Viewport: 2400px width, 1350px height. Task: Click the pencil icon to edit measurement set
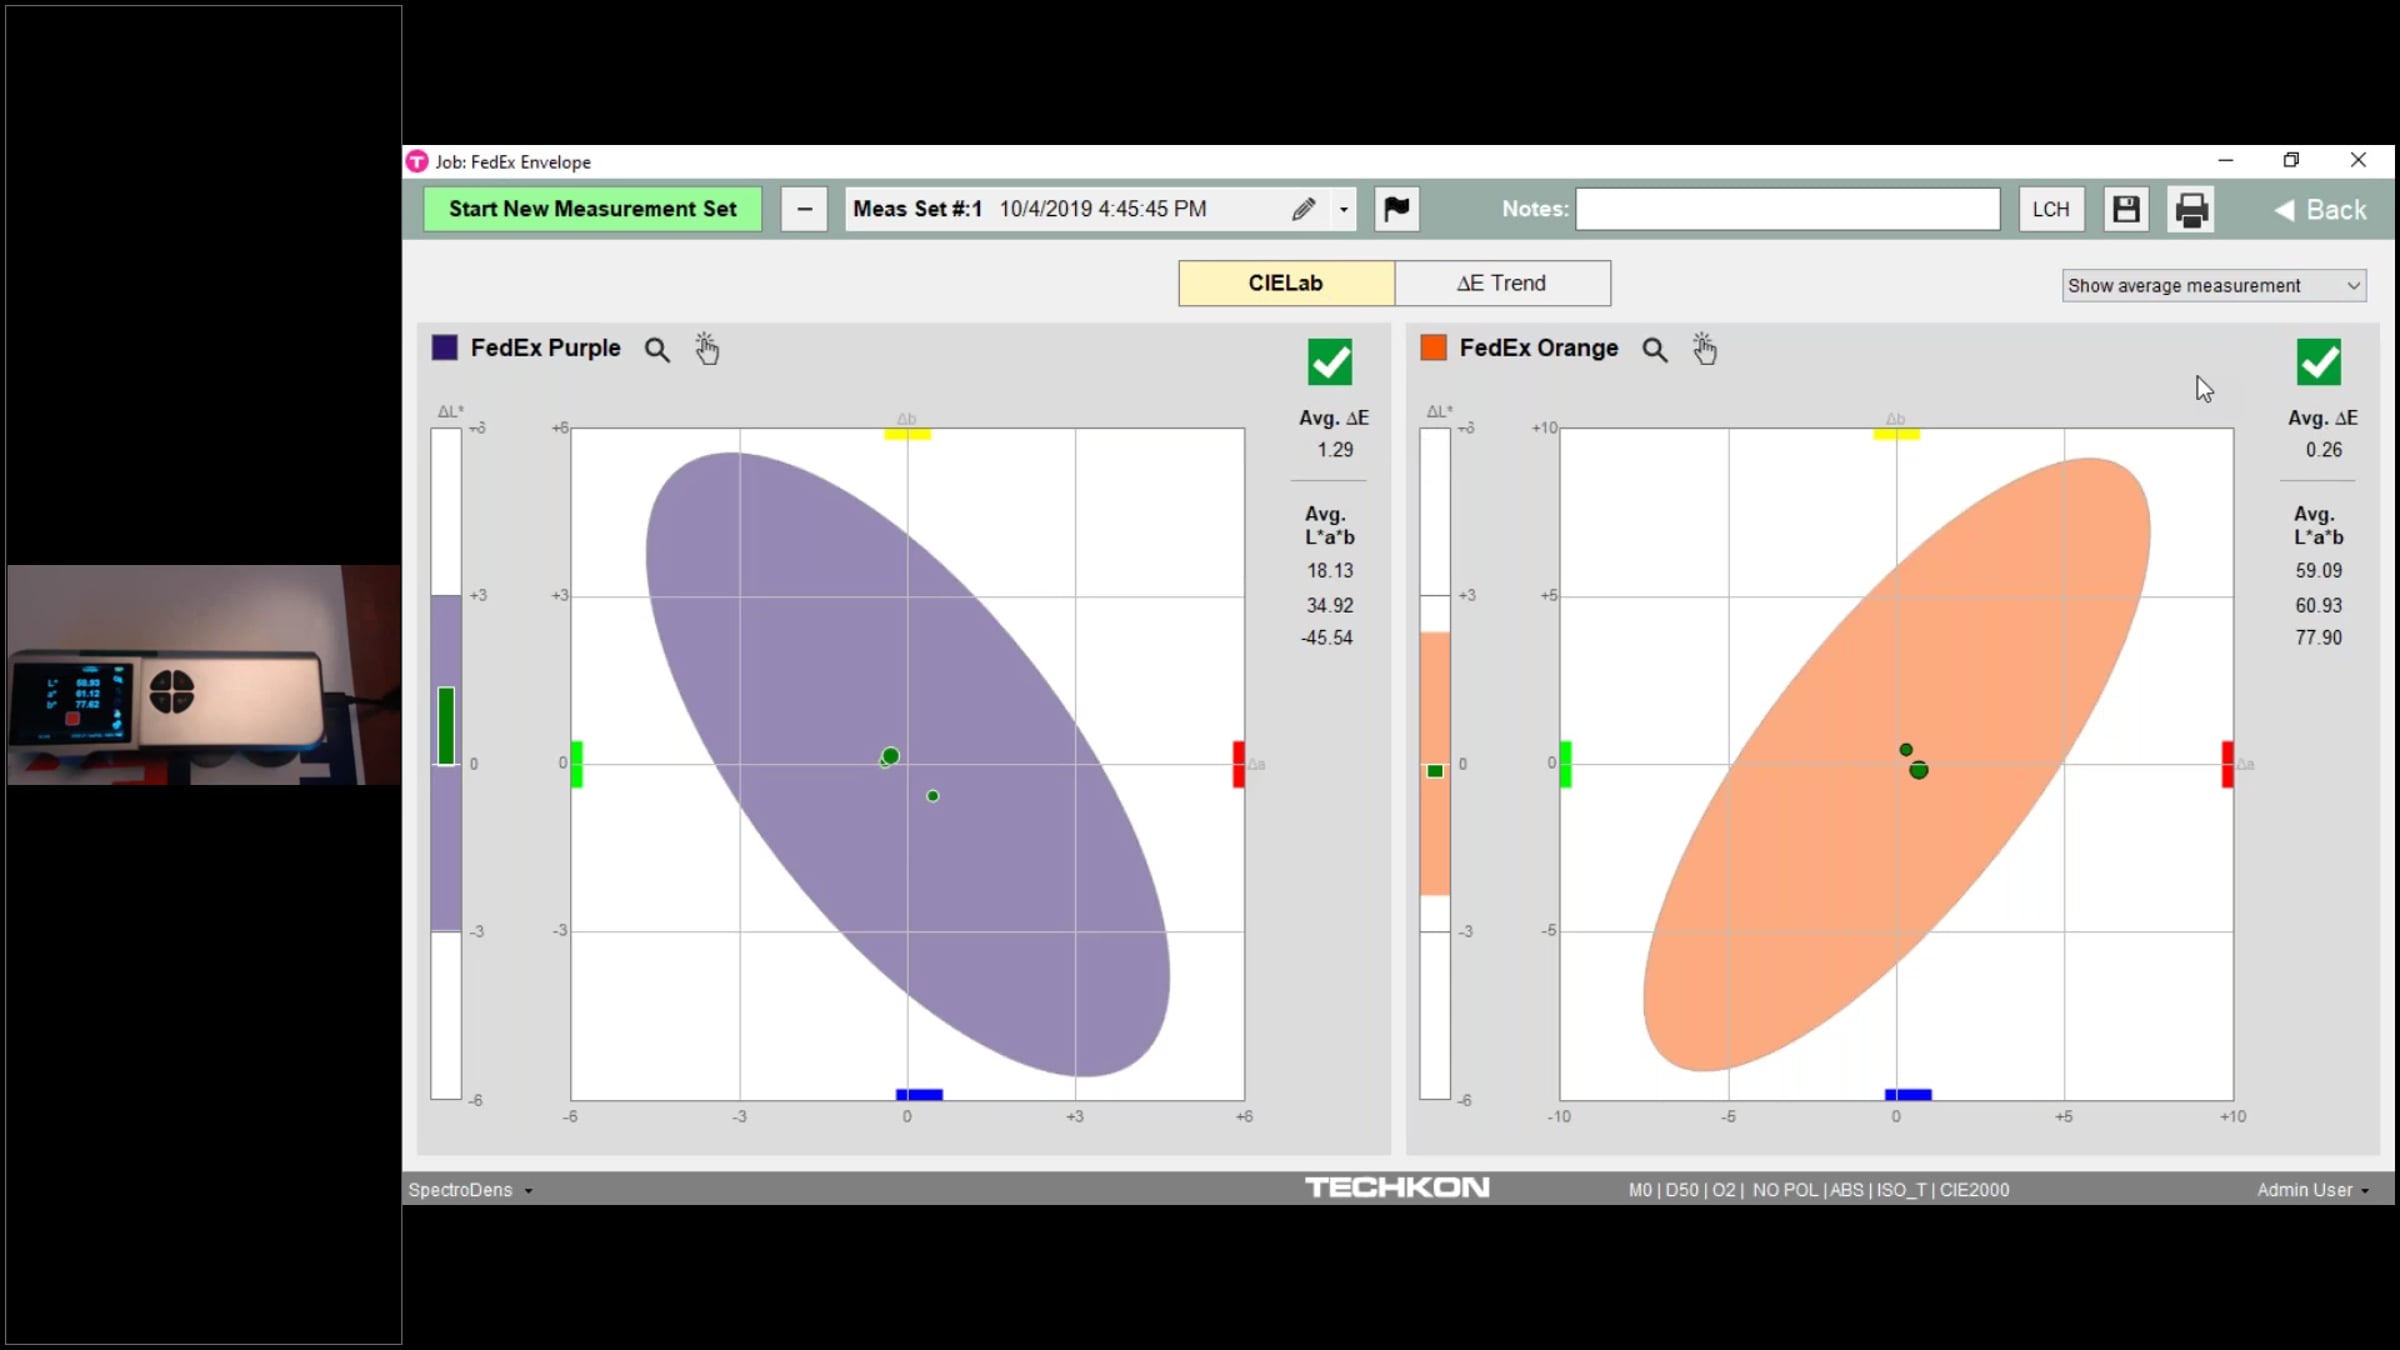point(1303,210)
